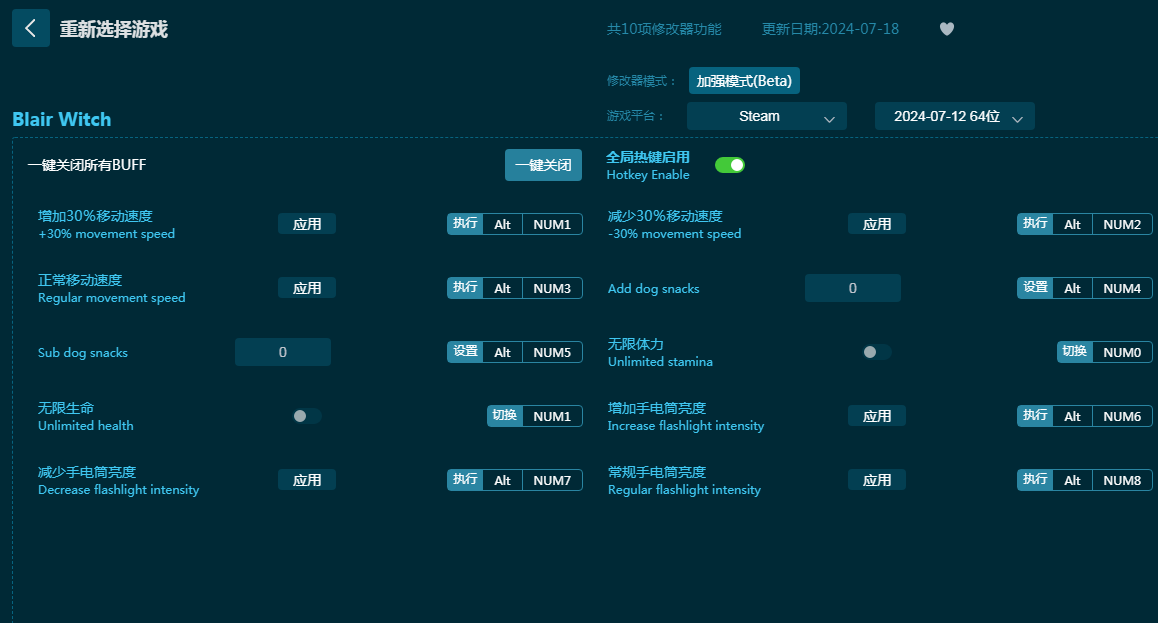Toggle the global Hotkey Enable switch
The image size is (1158, 623).
730,165
